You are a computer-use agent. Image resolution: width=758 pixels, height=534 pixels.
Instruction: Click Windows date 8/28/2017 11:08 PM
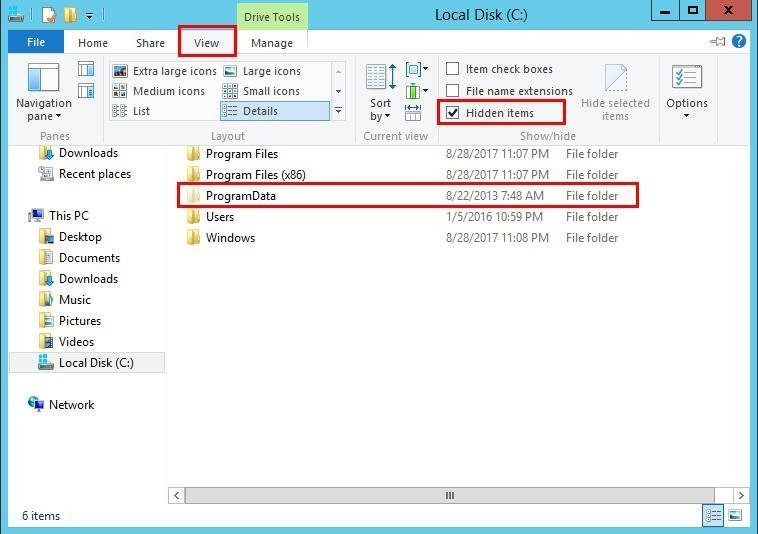497,238
